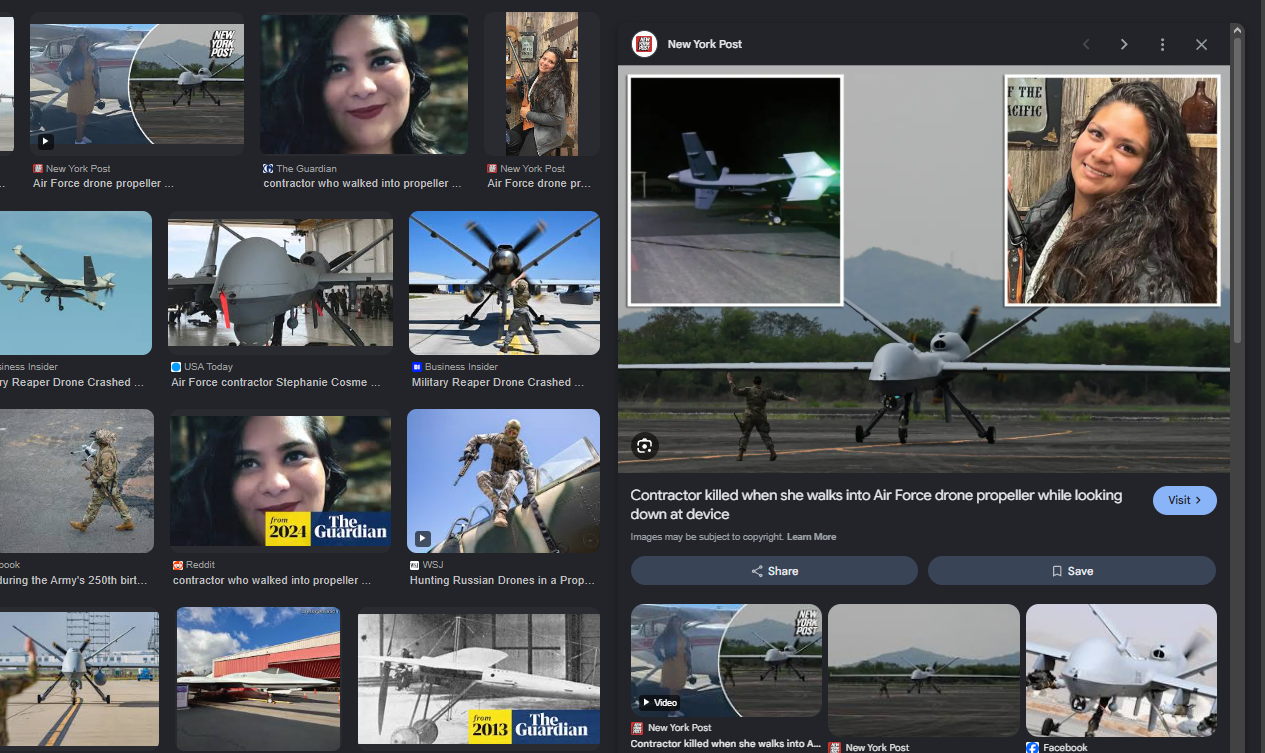Open related thumbnail with Video badge
This screenshot has width=1265, height=753.
point(726,660)
